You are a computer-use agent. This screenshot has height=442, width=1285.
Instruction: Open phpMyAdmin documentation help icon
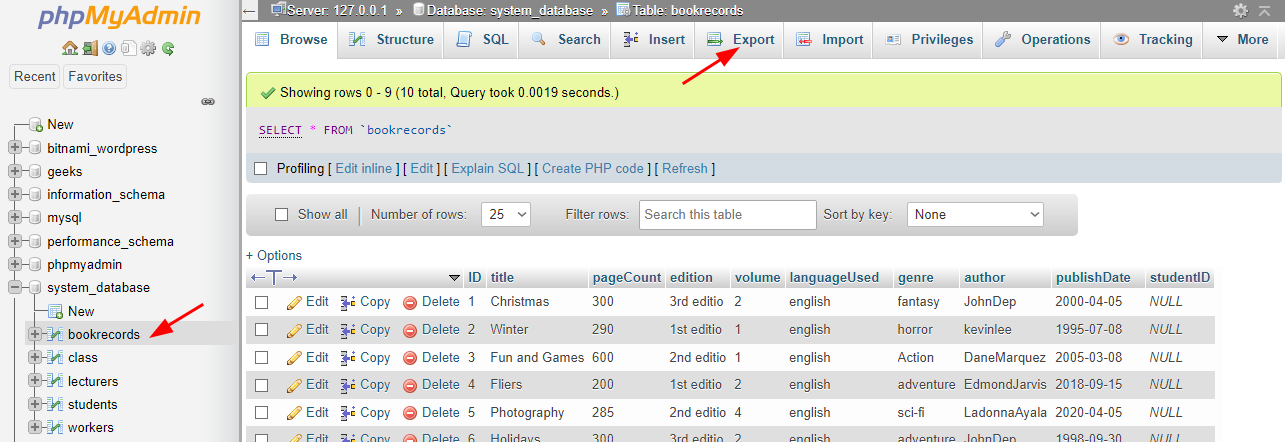pyautogui.click(x=109, y=48)
